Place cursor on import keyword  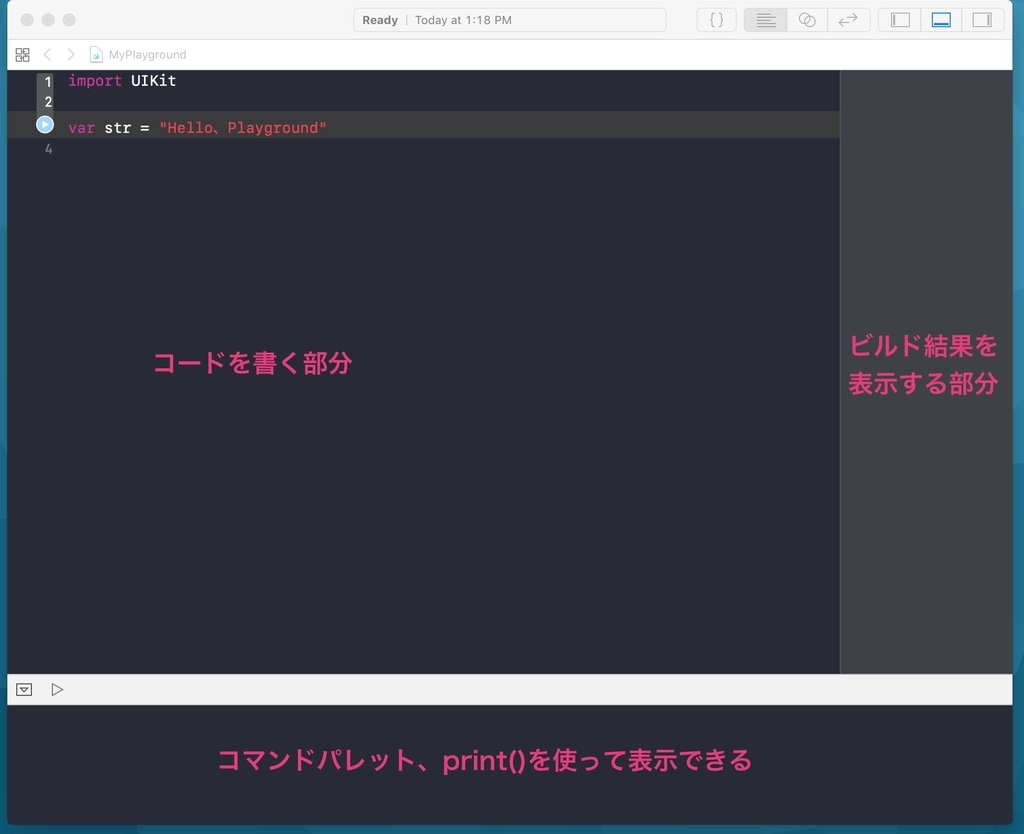(x=95, y=81)
